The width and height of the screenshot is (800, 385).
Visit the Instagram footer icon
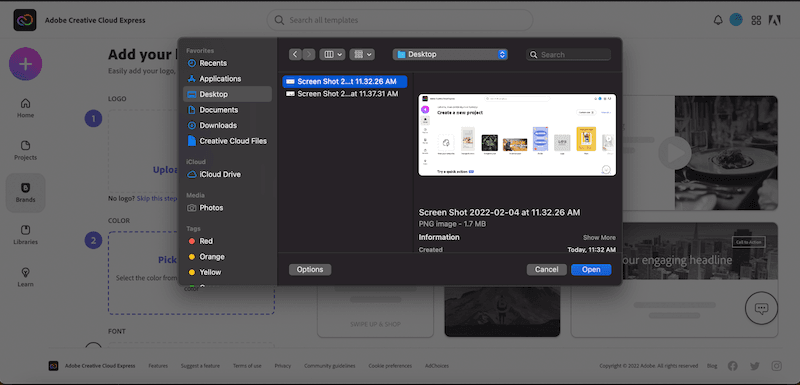(x=777, y=366)
